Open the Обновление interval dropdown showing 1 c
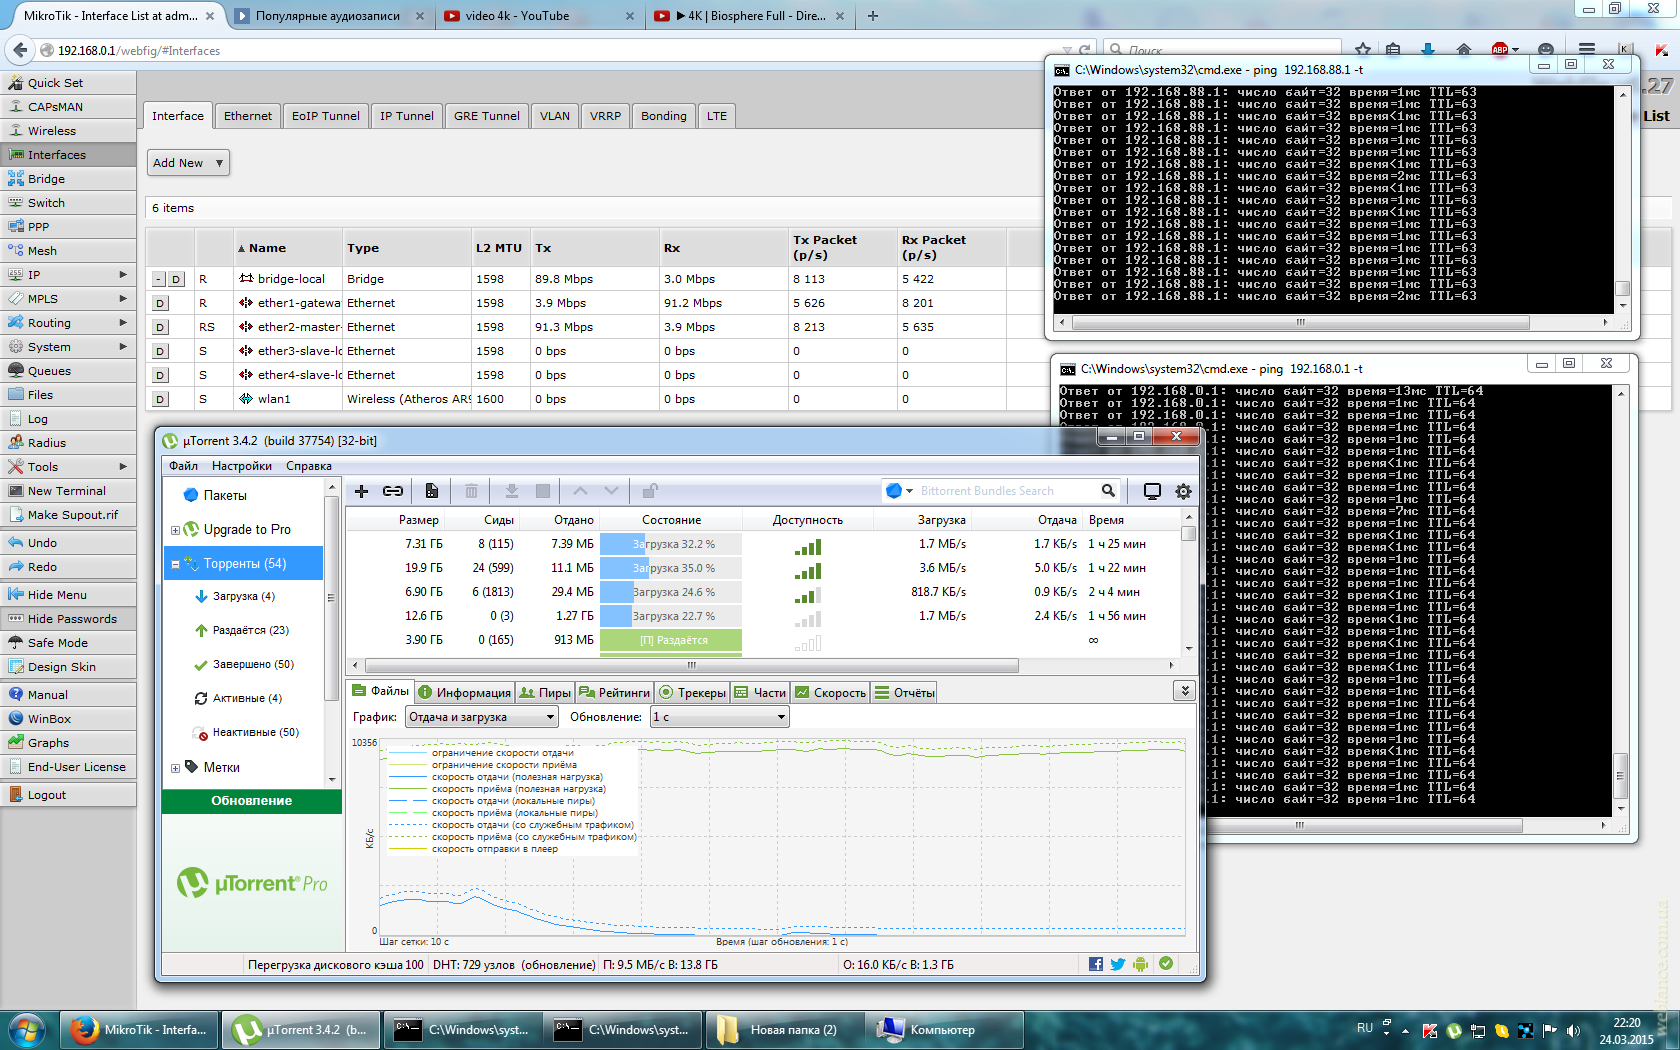1680x1050 pixels. pyautogui.click(x=720, y=717)
